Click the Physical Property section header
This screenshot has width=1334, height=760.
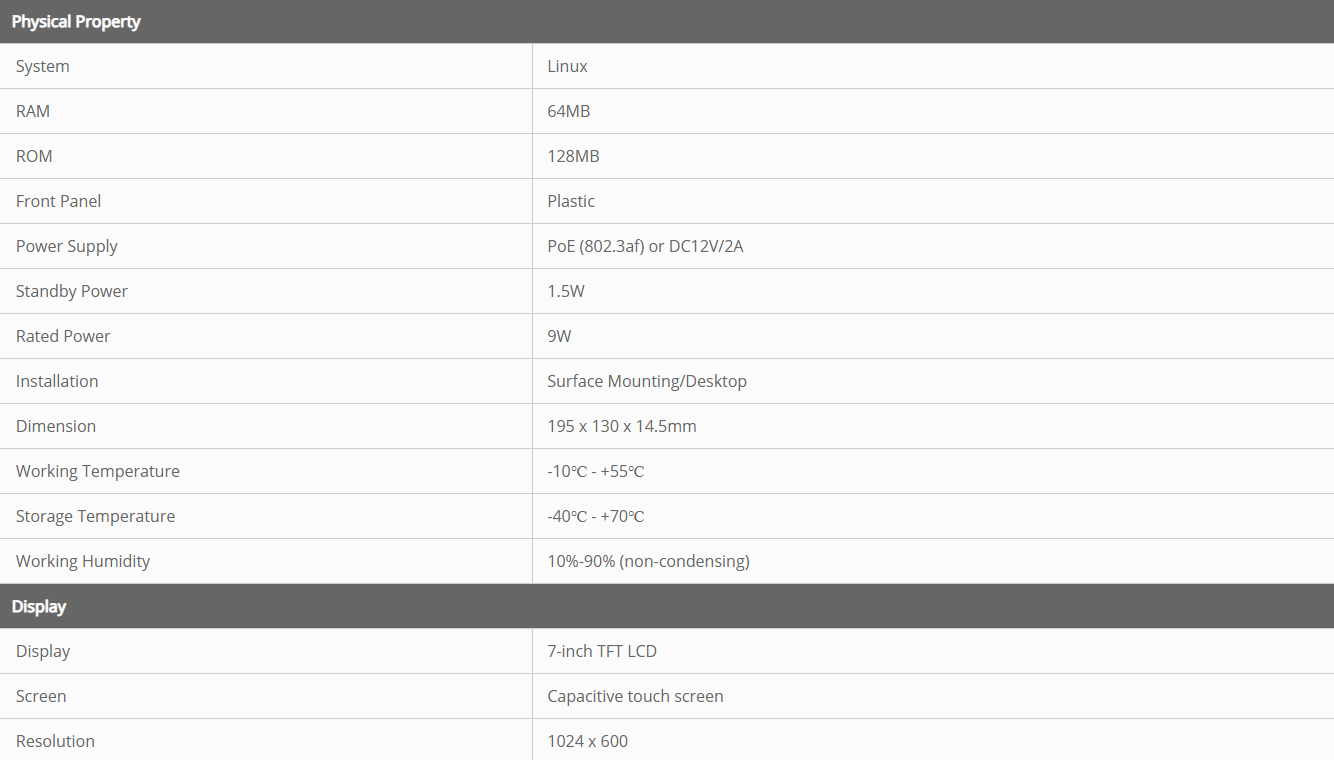[x=76, y=21]
